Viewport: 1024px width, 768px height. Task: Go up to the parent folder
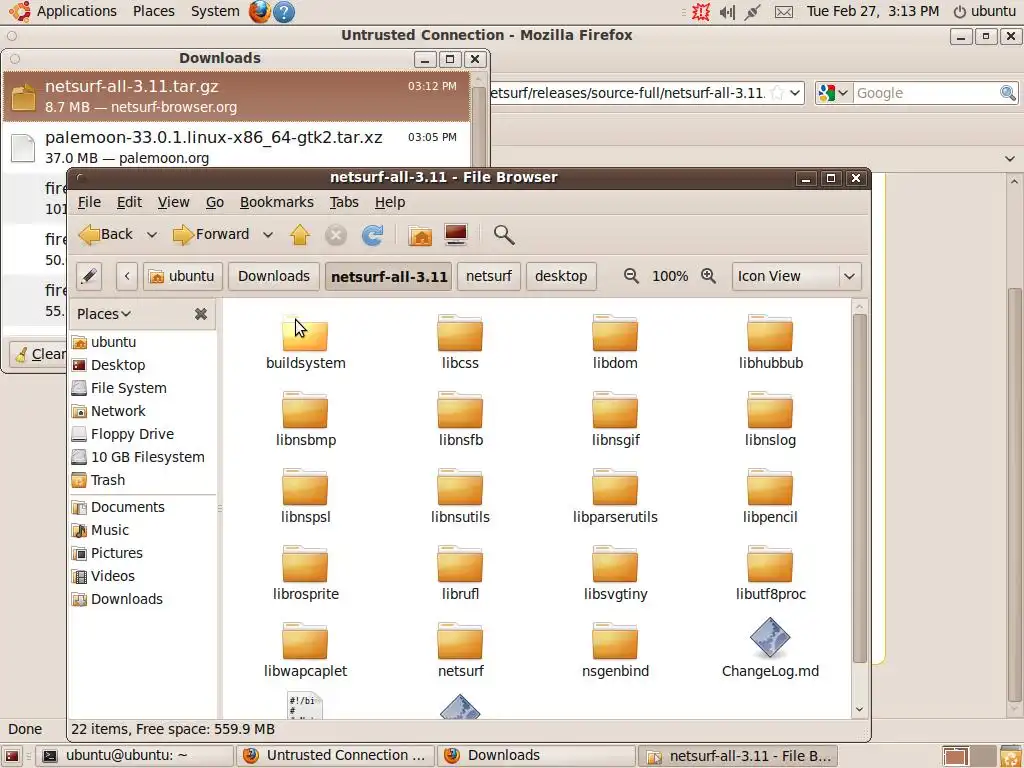300,234
